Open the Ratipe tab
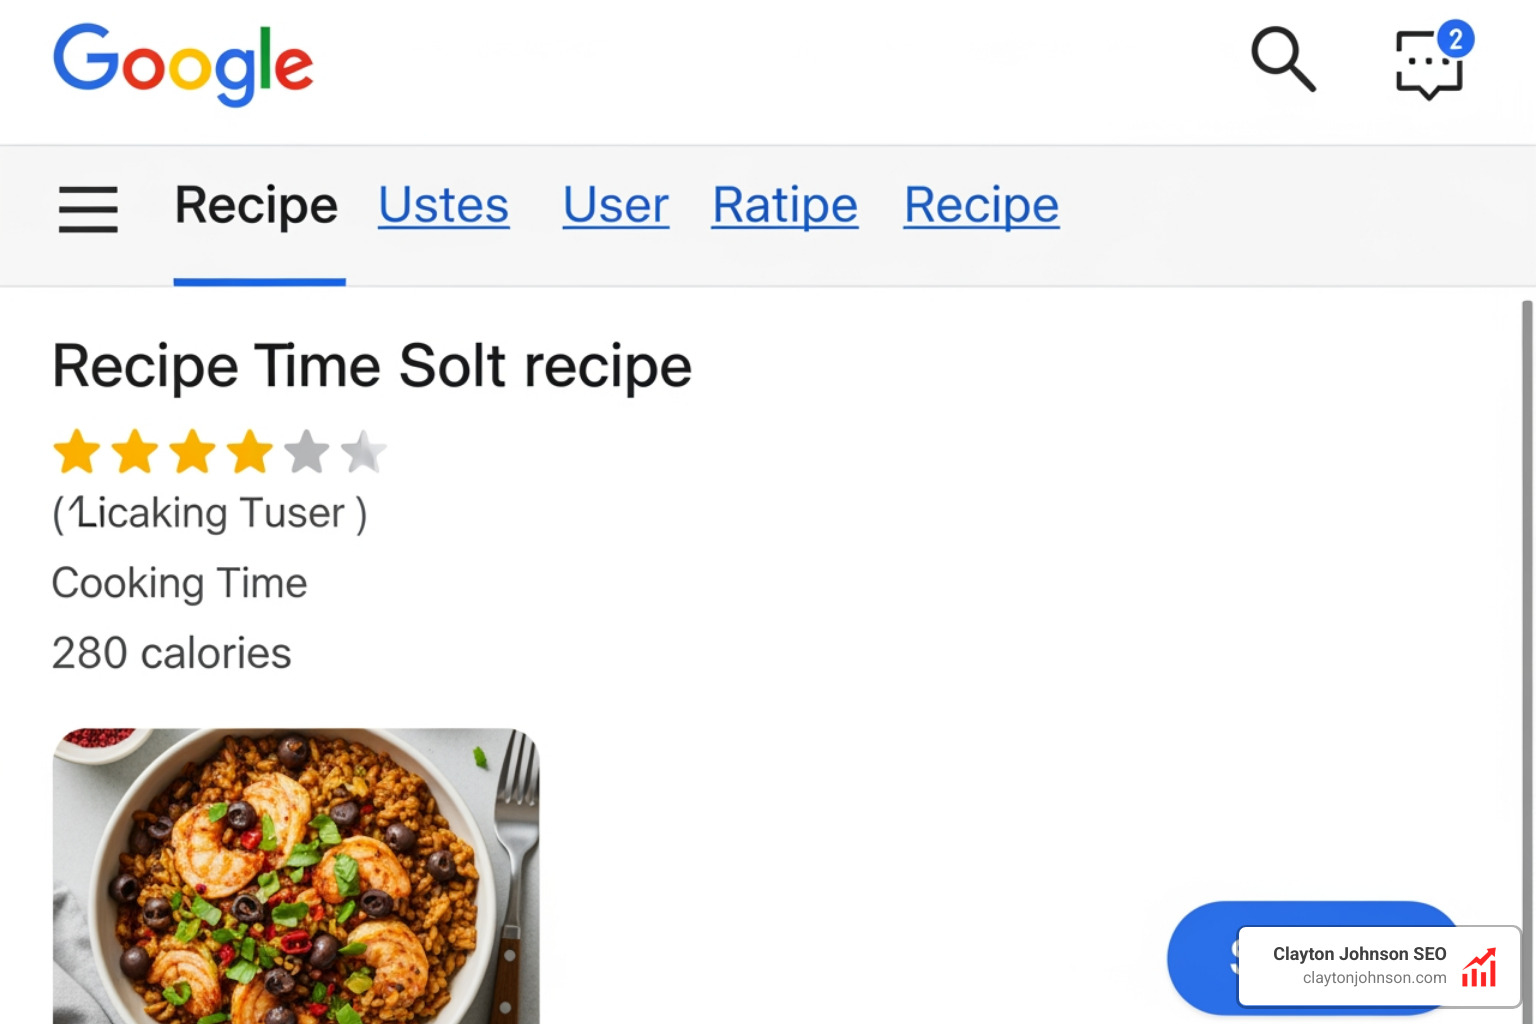The height and width of the screenshot is (1024, 1536). pyautogui.click(x=784, y=205)
